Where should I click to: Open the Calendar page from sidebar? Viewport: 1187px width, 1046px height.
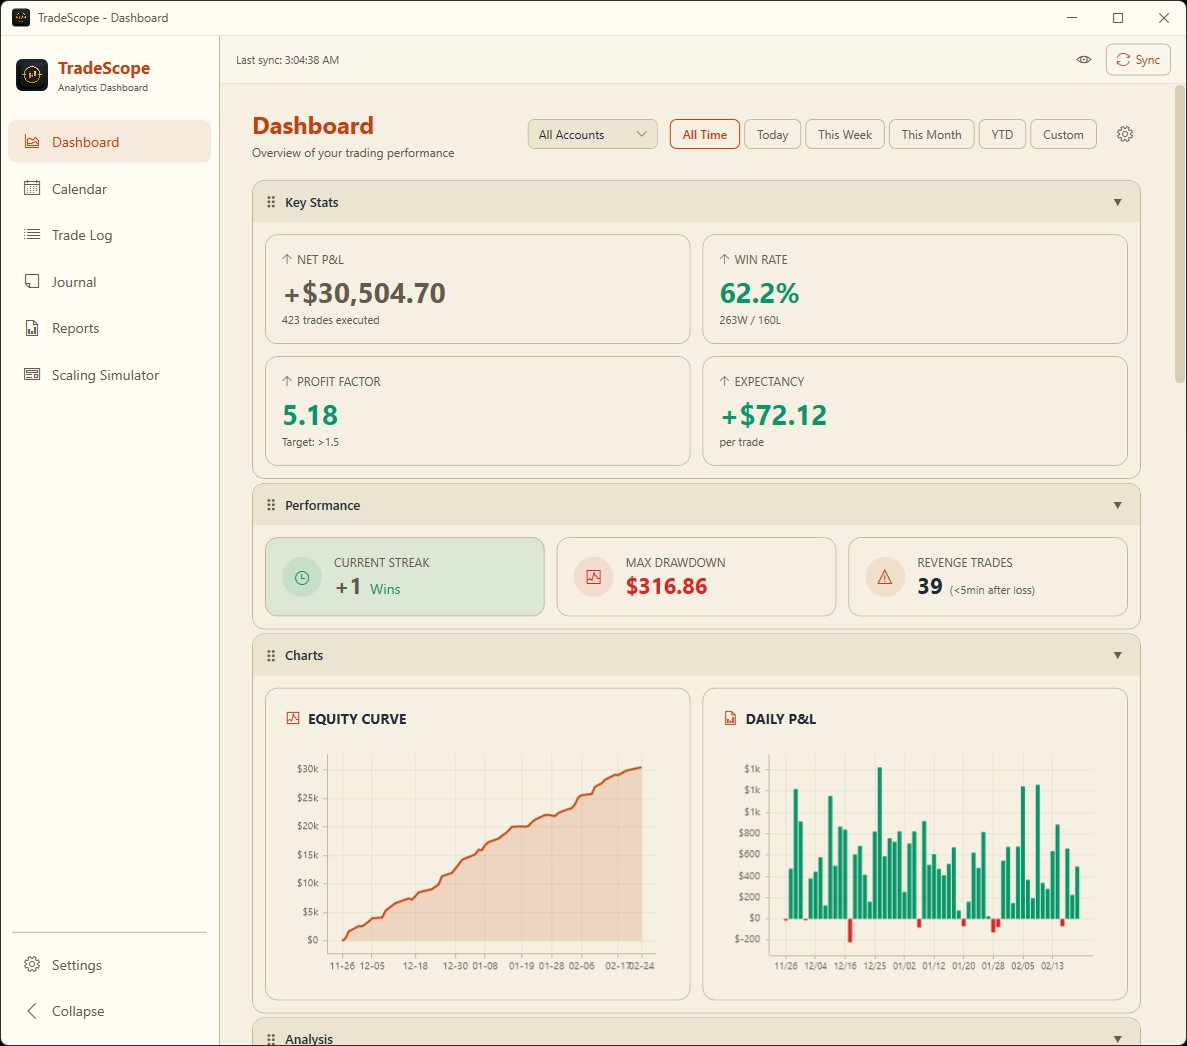79,189
